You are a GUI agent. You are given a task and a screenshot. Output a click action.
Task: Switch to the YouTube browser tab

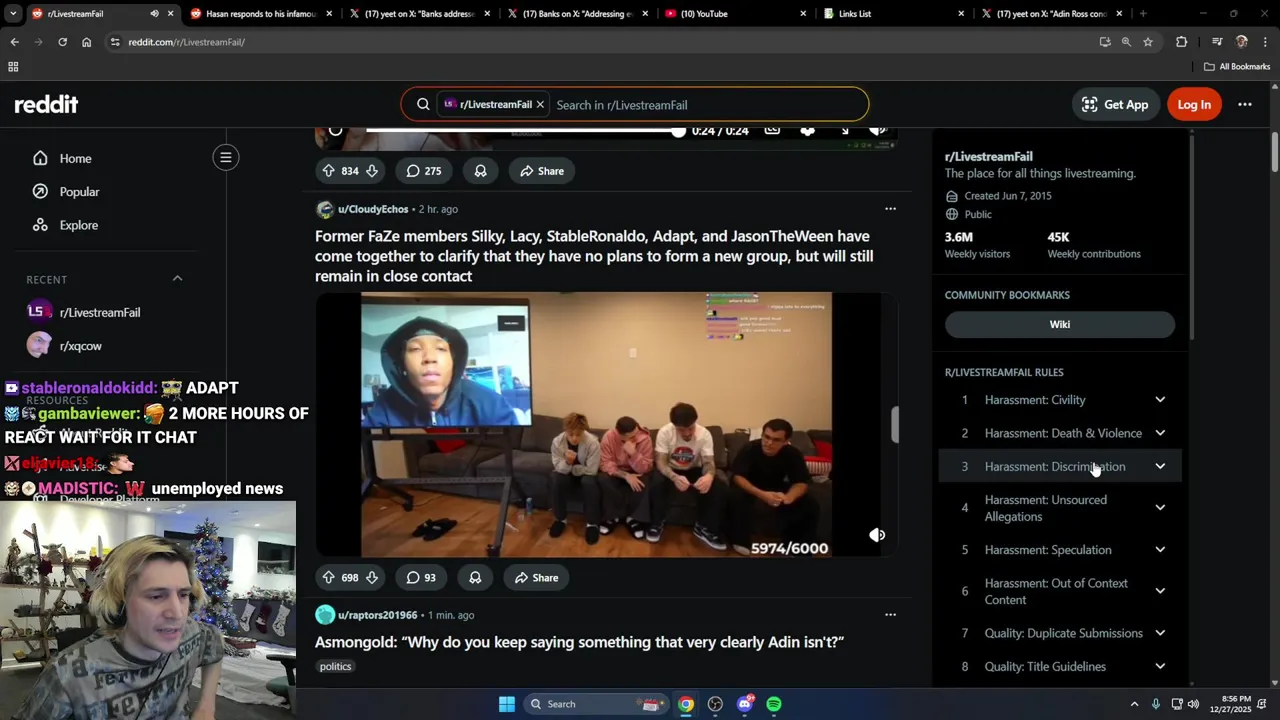pos(735,14)
